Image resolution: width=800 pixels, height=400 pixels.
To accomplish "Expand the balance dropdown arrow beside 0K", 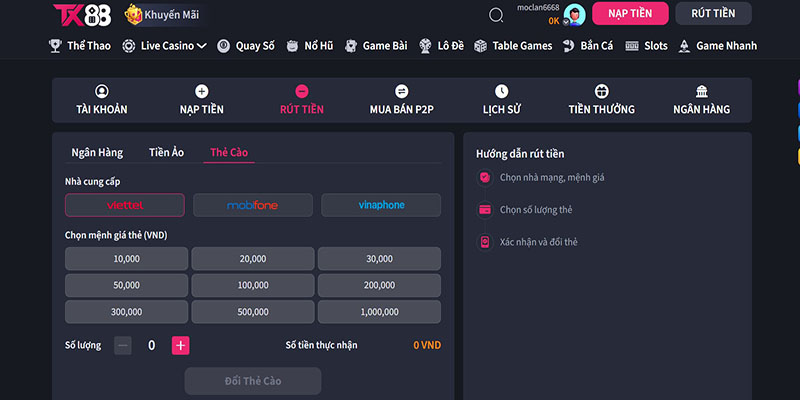I will tap(566, 22).
